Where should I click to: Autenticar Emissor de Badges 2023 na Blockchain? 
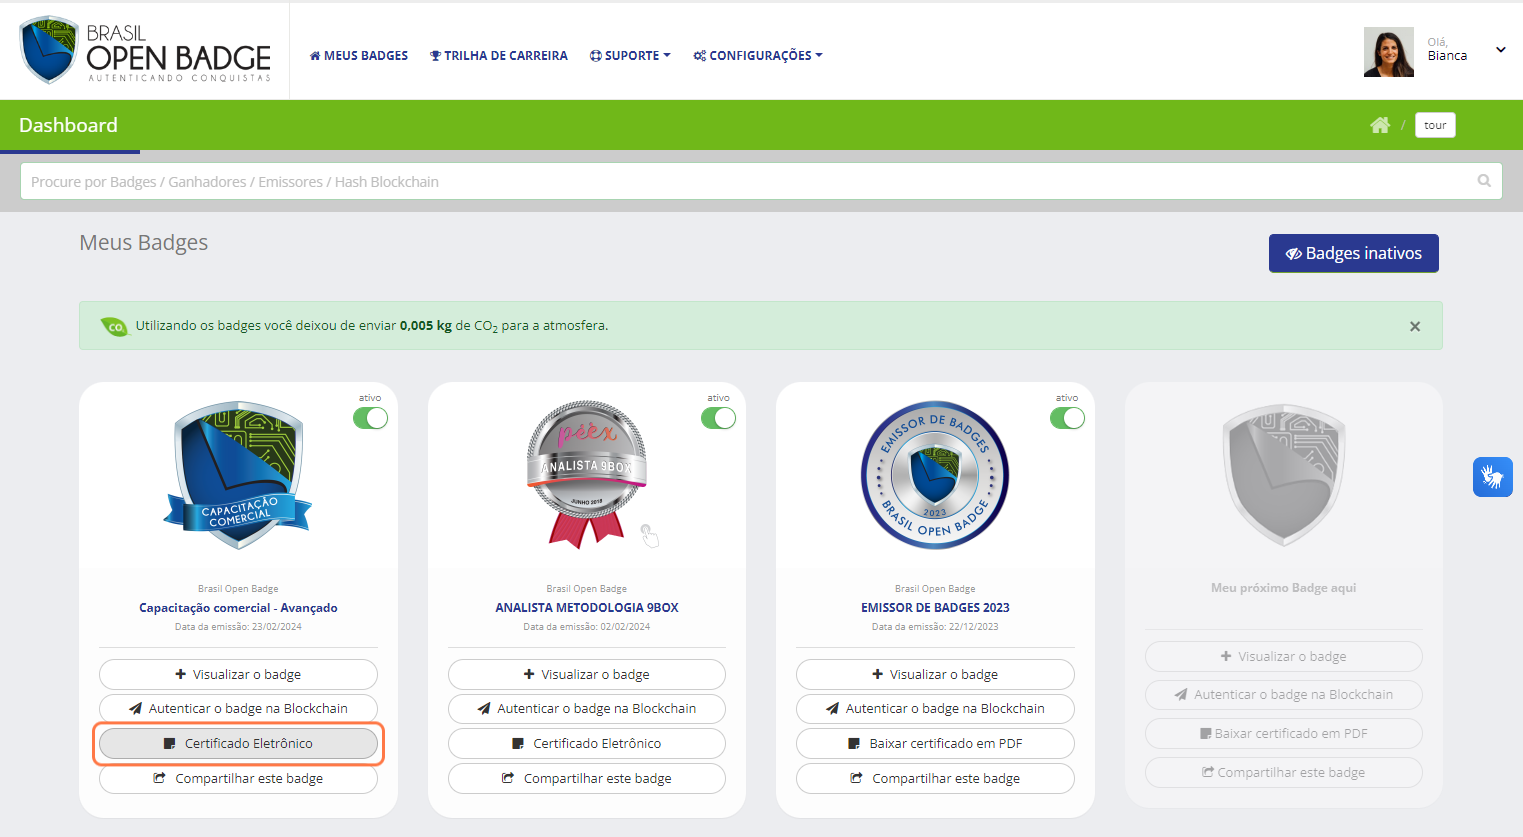(x=935, y=708)
